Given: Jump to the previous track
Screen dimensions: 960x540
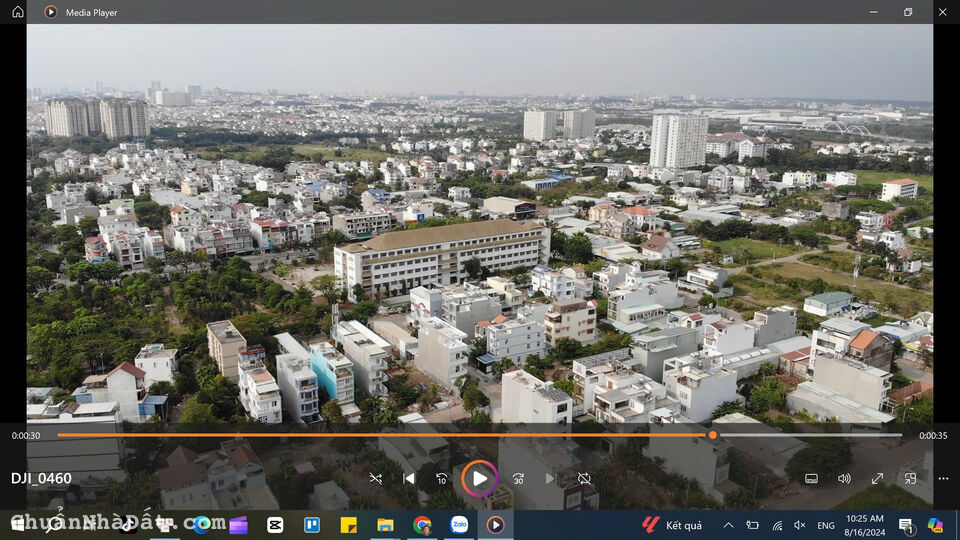Looking at the screenshot, I should (x=408, y=479).
